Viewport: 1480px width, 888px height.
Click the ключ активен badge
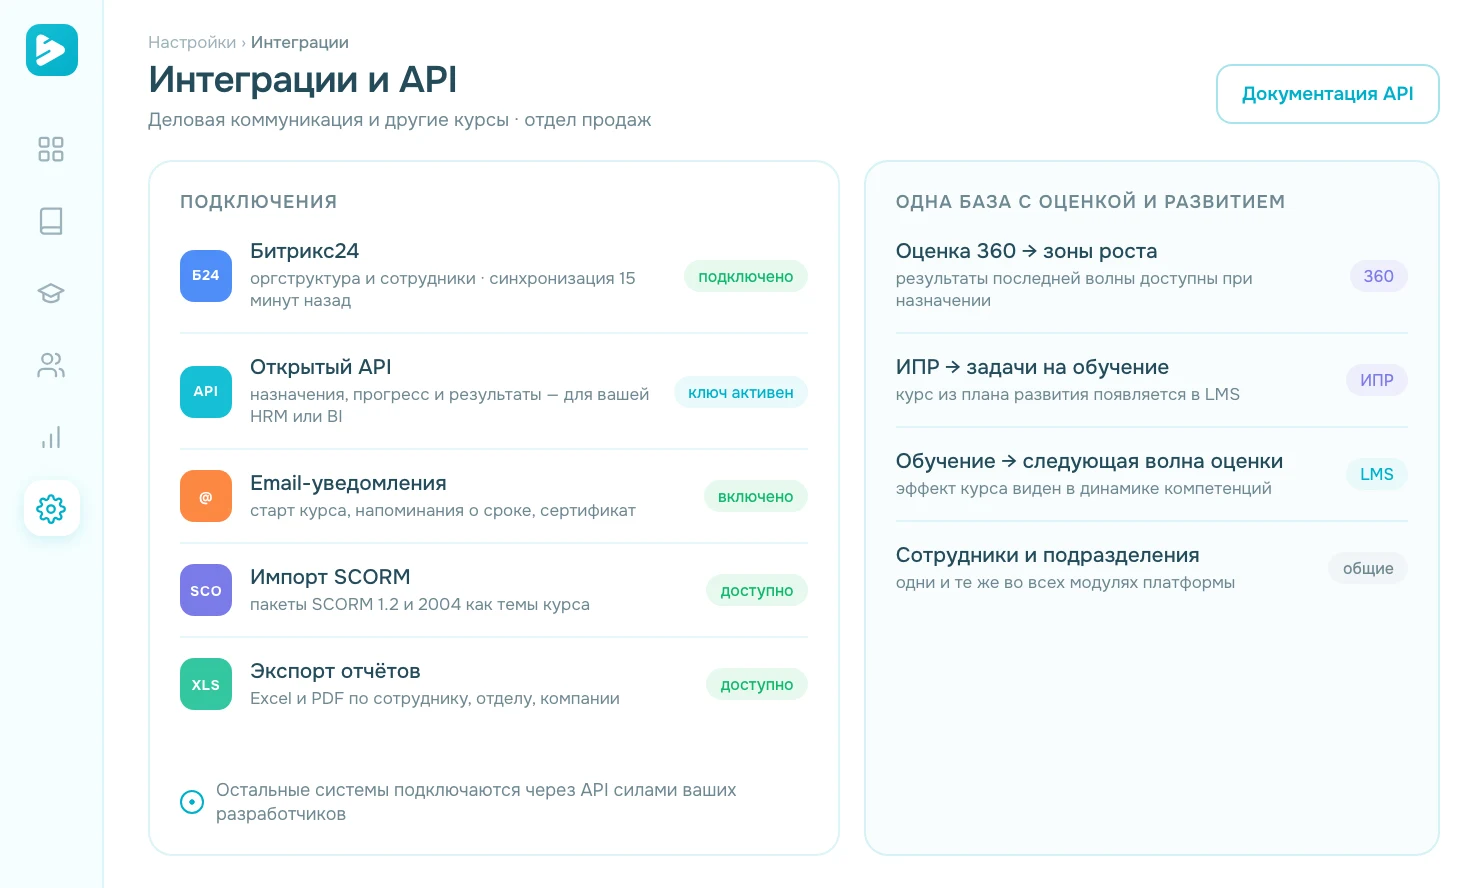click(x=741, y=393)
